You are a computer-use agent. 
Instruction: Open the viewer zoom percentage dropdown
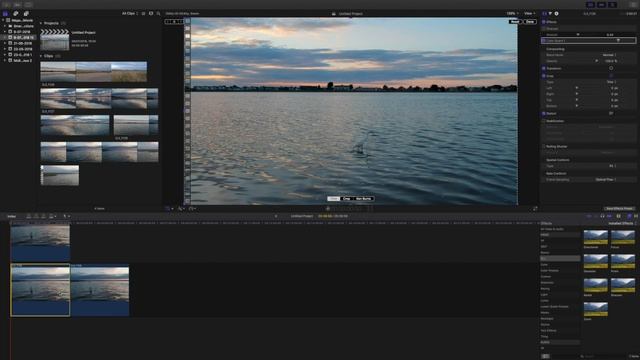click(512, 13)
